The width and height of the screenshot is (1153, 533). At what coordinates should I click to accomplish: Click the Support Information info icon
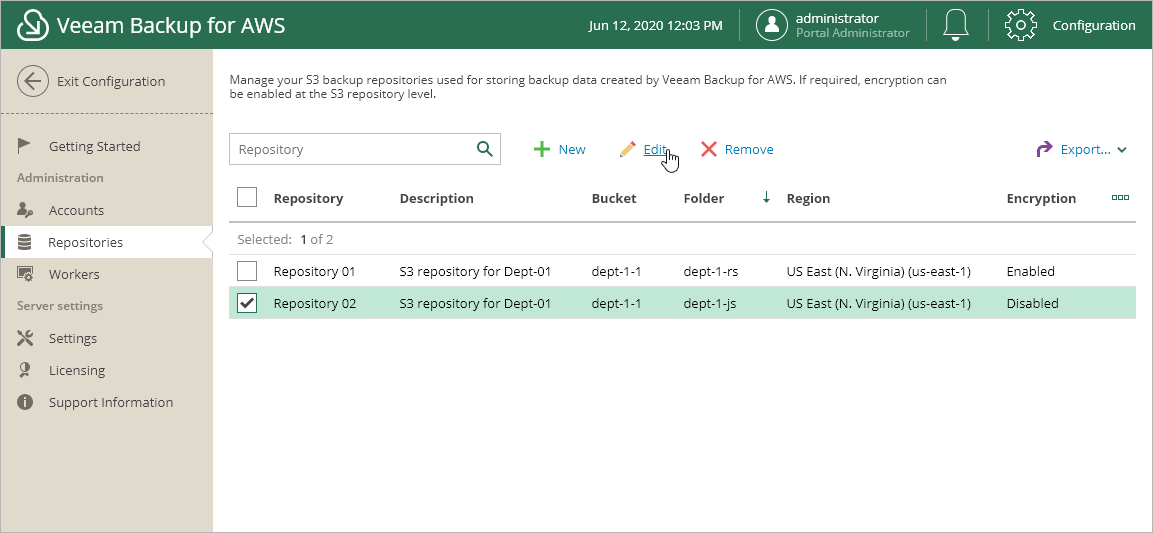pos(25,402)
